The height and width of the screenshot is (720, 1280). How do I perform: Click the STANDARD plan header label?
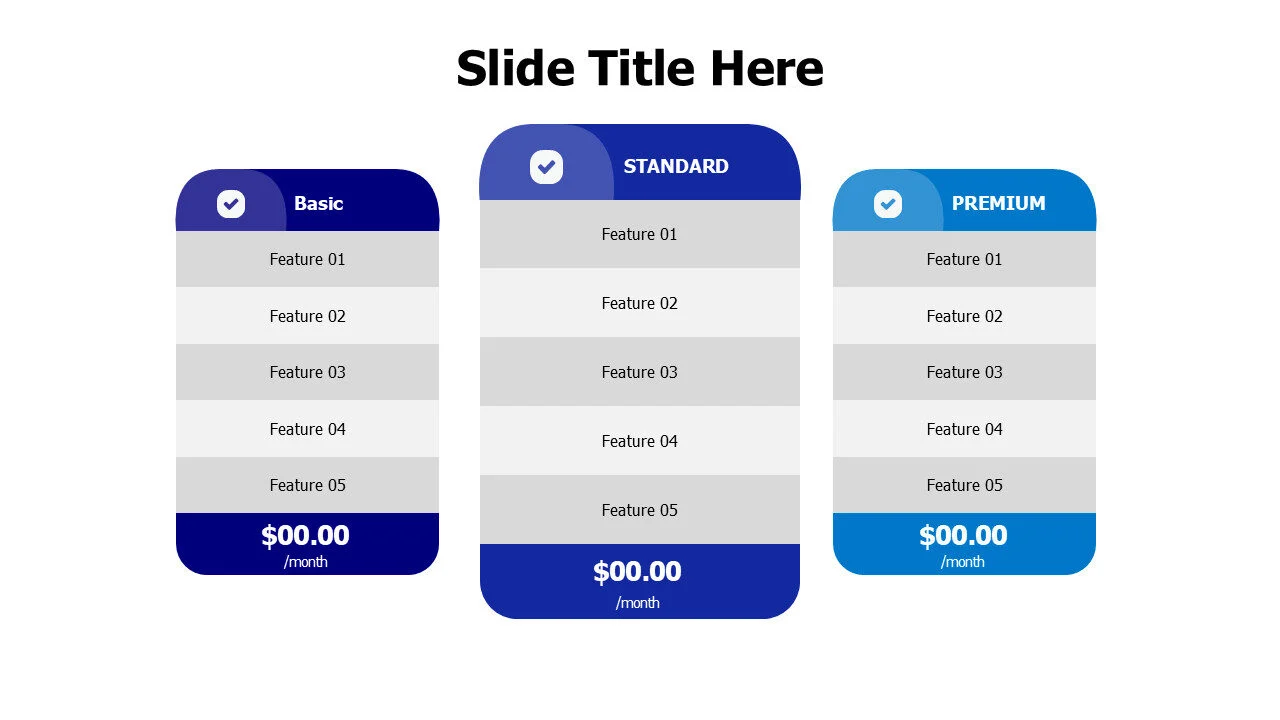pyautogui.click(x=676, y=166)
